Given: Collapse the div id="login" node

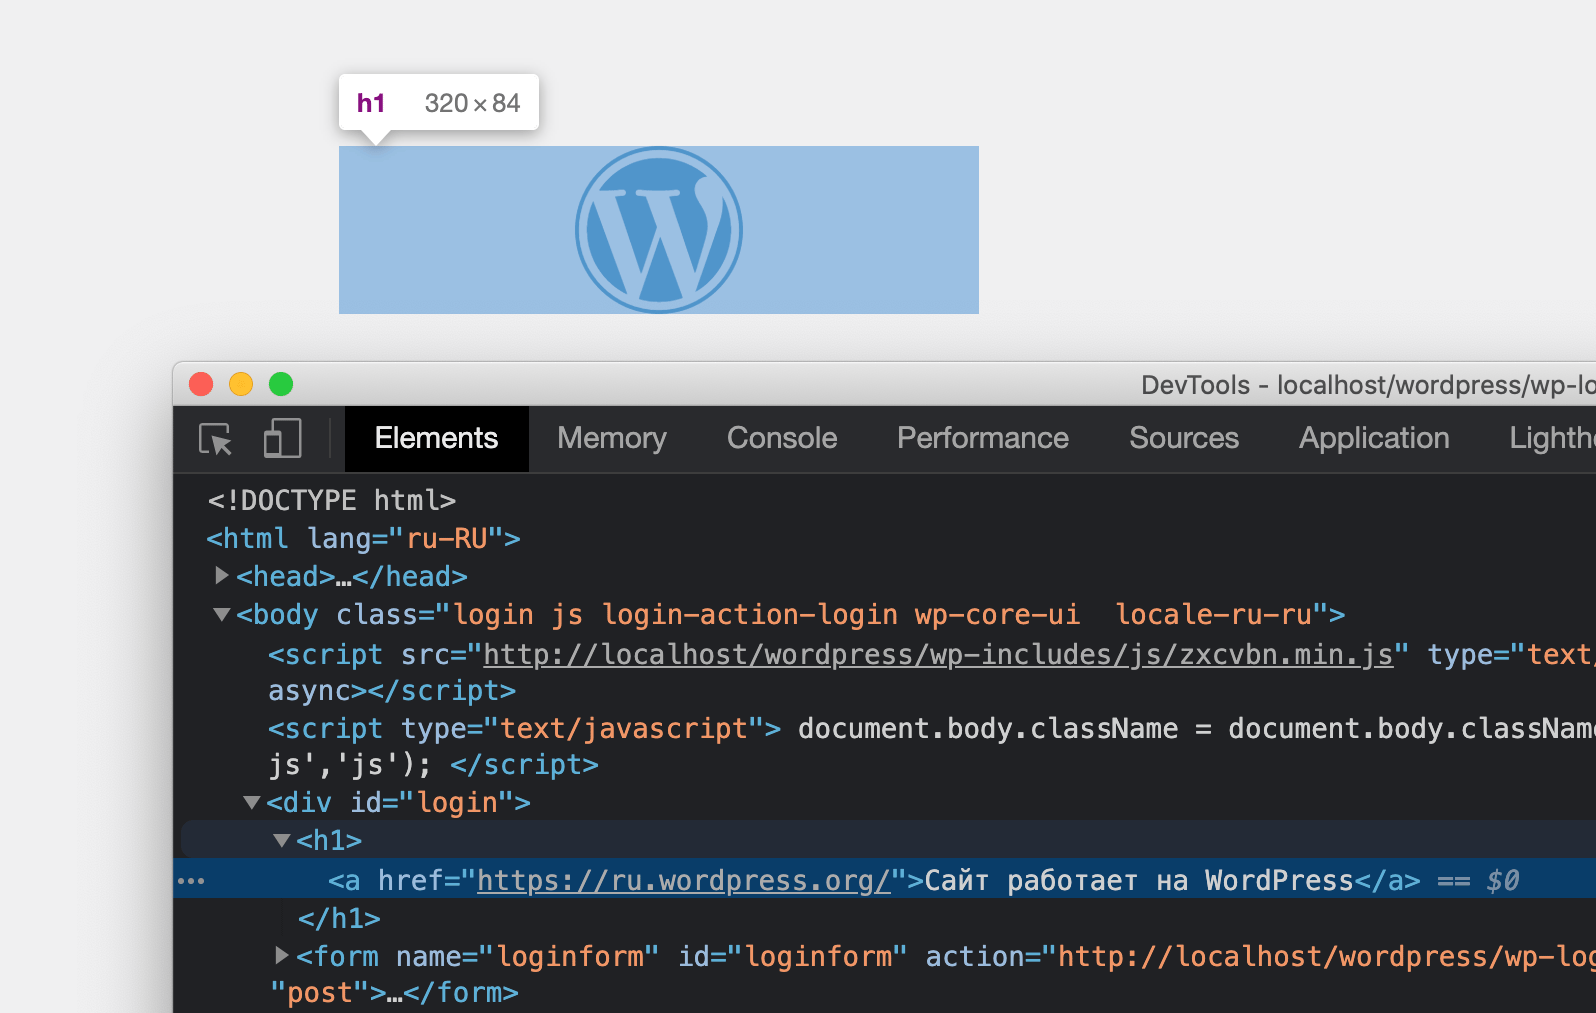Looking at the screenshot, I should [x=252, y=803].
